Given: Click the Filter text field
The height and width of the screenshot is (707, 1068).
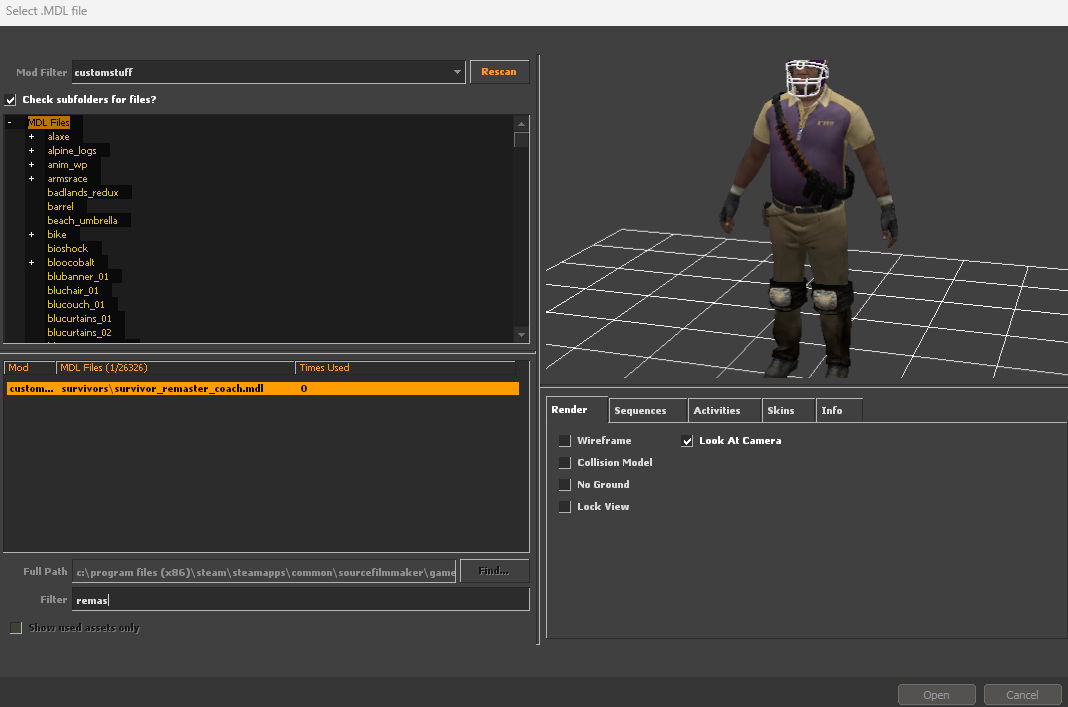Looking at the screenshot, I should pos(300,599).
